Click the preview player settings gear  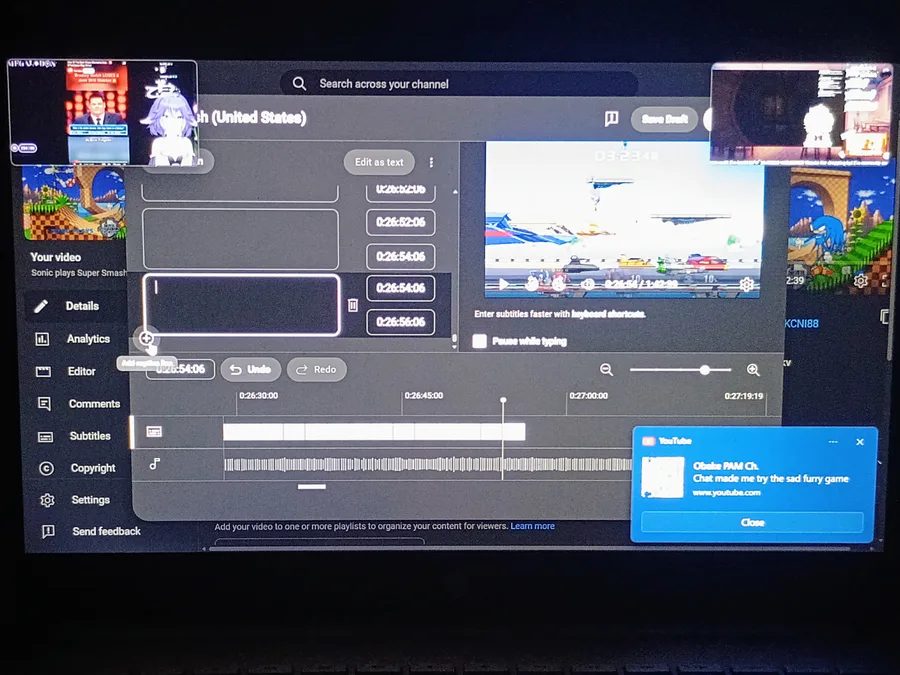(746, 284)
